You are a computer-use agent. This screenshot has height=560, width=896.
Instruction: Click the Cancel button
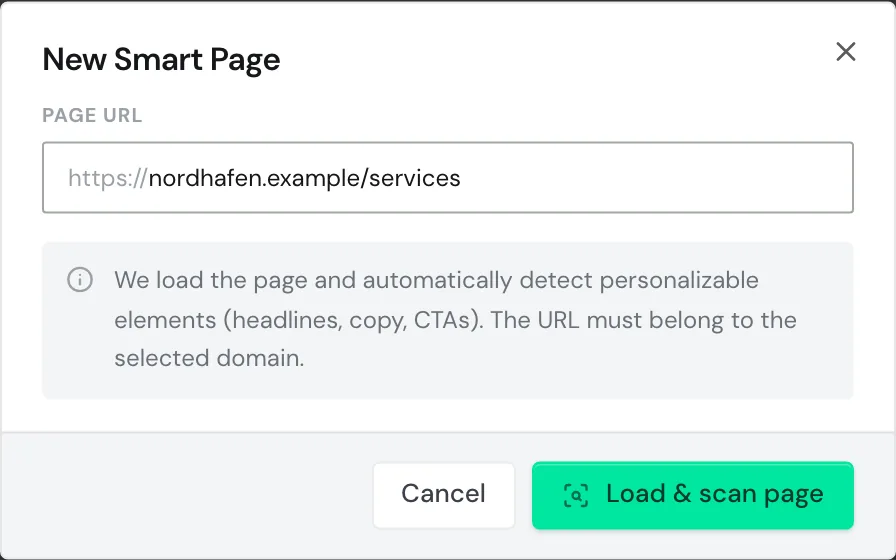click(443, 495)
